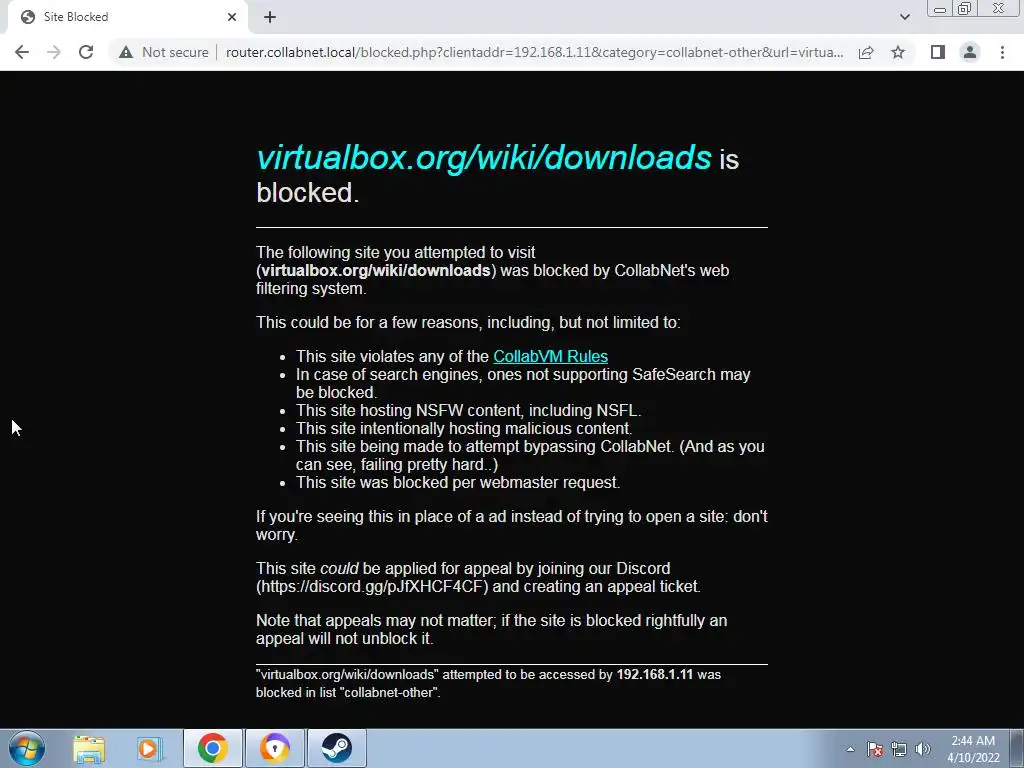Open Windows Media Player from taskbar
Image resolution: width=1024 pixels, height=768 pixels.
149,748
